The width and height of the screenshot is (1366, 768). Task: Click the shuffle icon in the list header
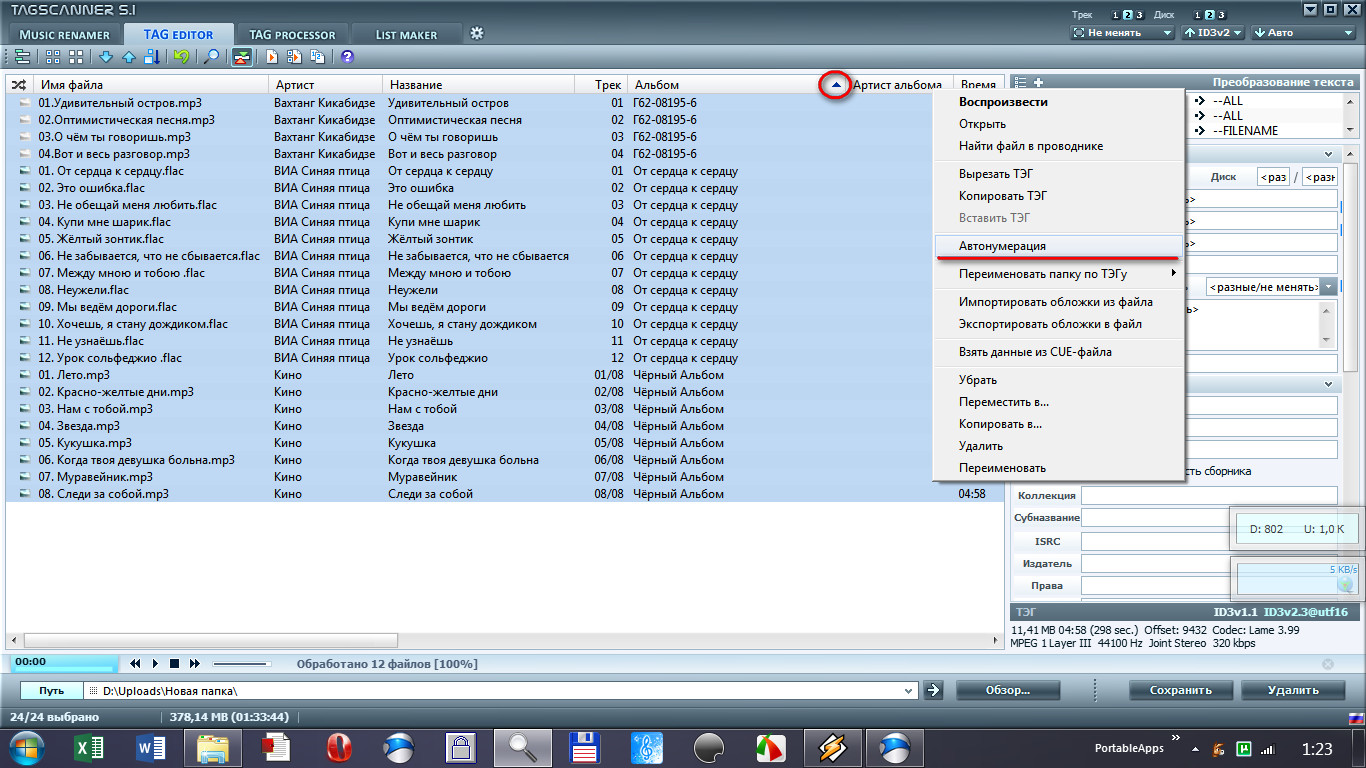[18, 85]
